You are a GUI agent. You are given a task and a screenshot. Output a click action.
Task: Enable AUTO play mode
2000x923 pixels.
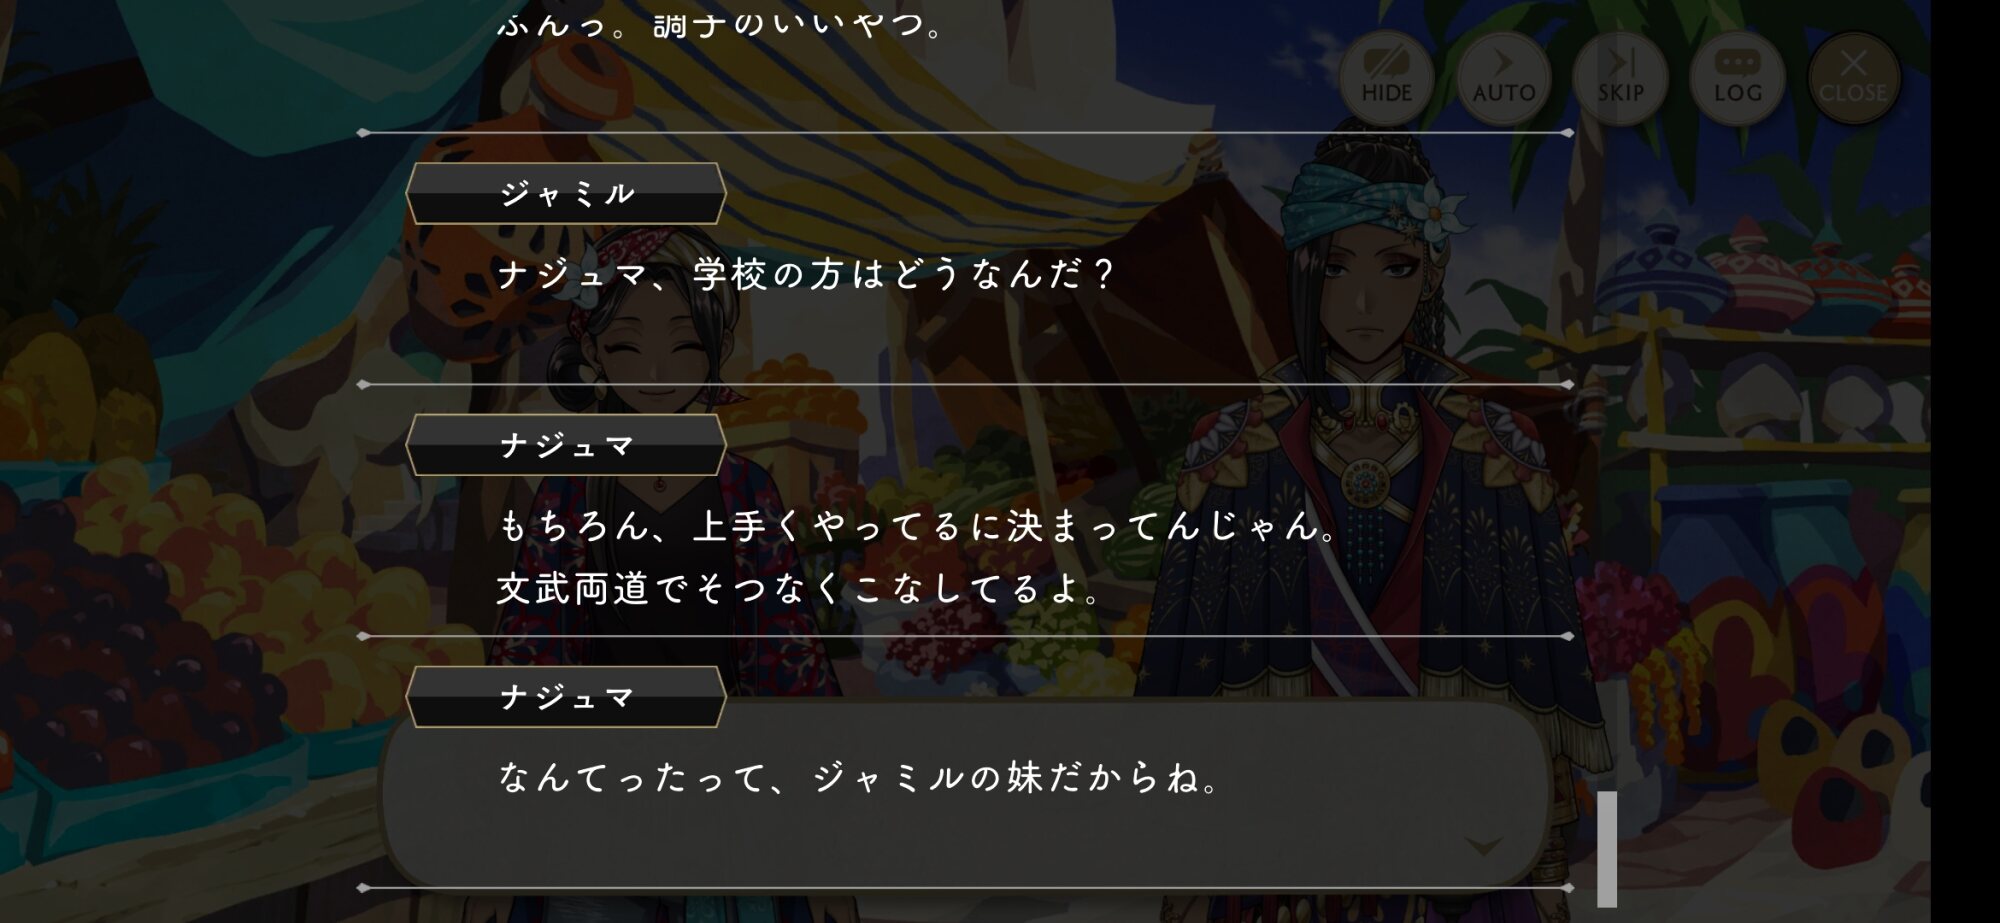coord(1503,77)
